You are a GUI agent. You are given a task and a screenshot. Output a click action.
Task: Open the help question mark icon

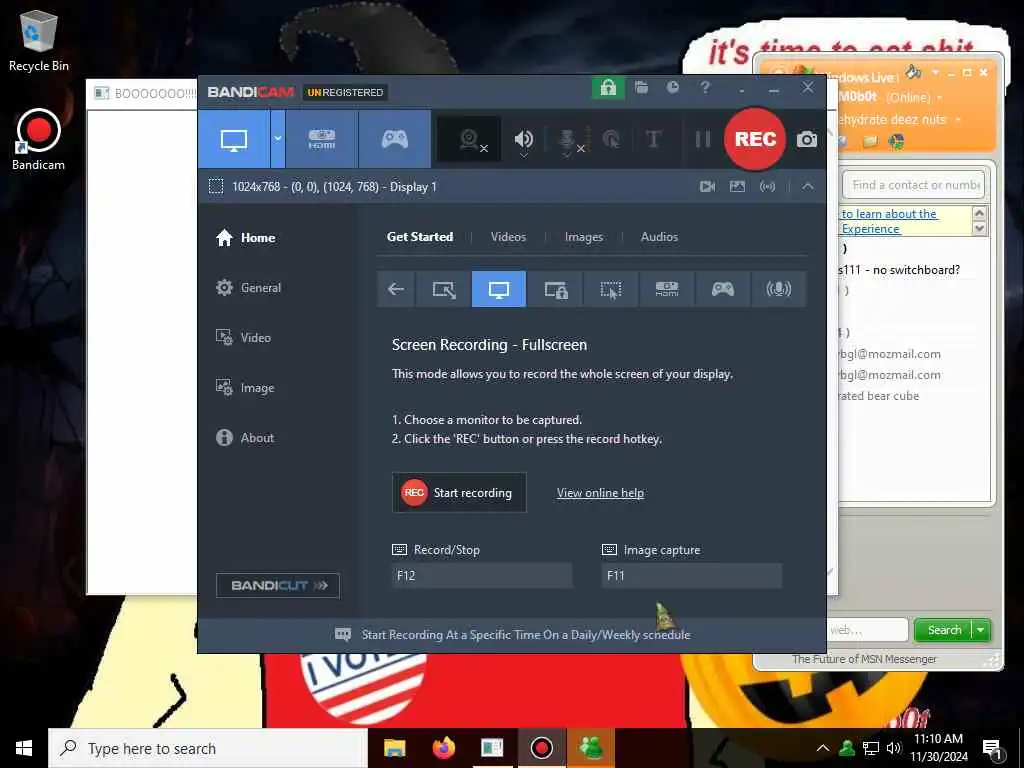[705, 88]
